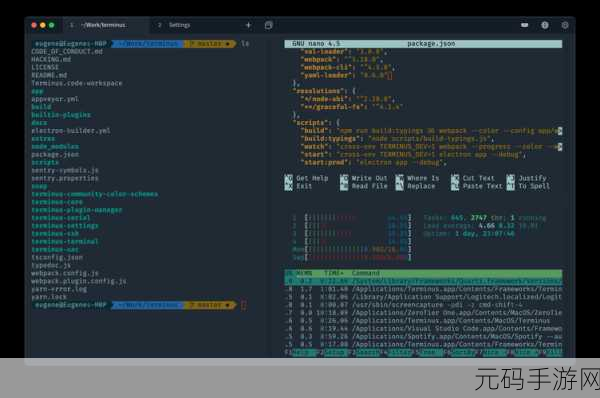Sort htop by the TIME+ column header
This screenshot has height=398, width=600.
click(334, 273)
